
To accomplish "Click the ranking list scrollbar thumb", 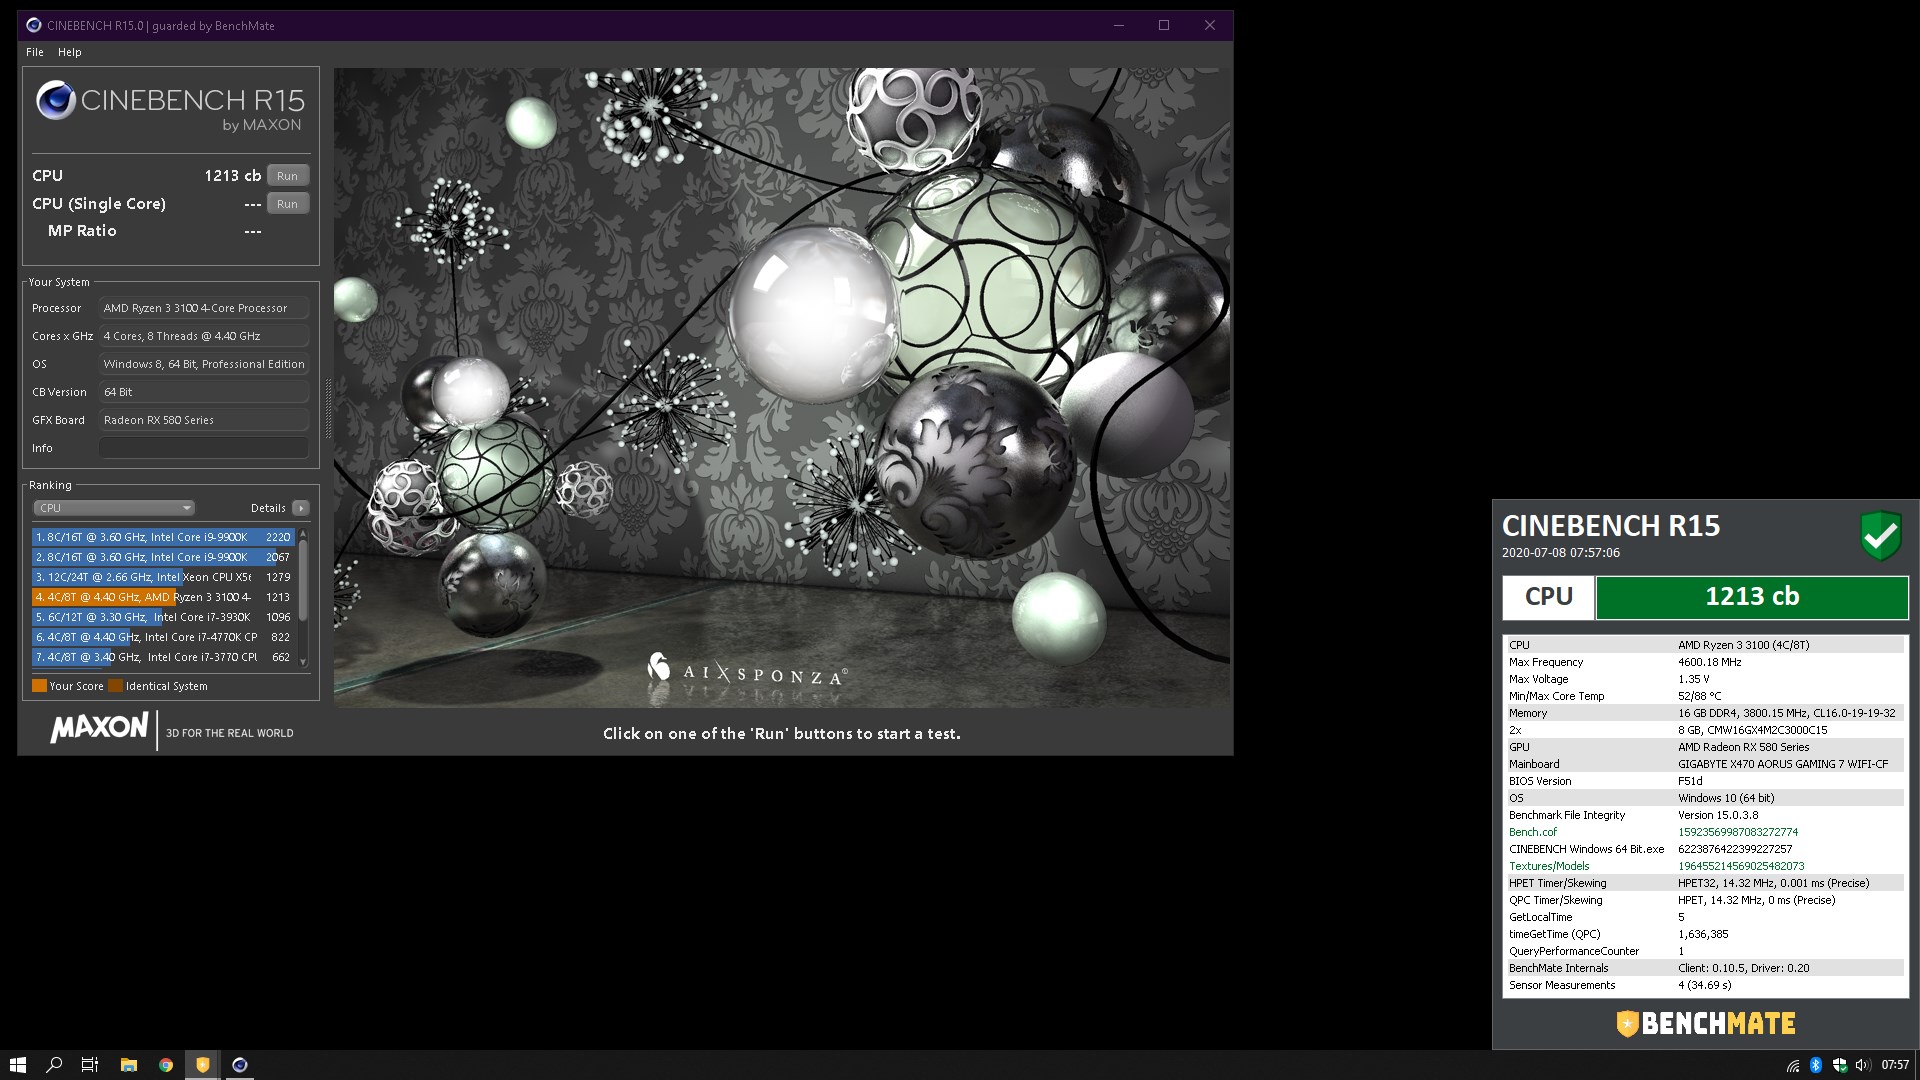I will coord(303,580).
